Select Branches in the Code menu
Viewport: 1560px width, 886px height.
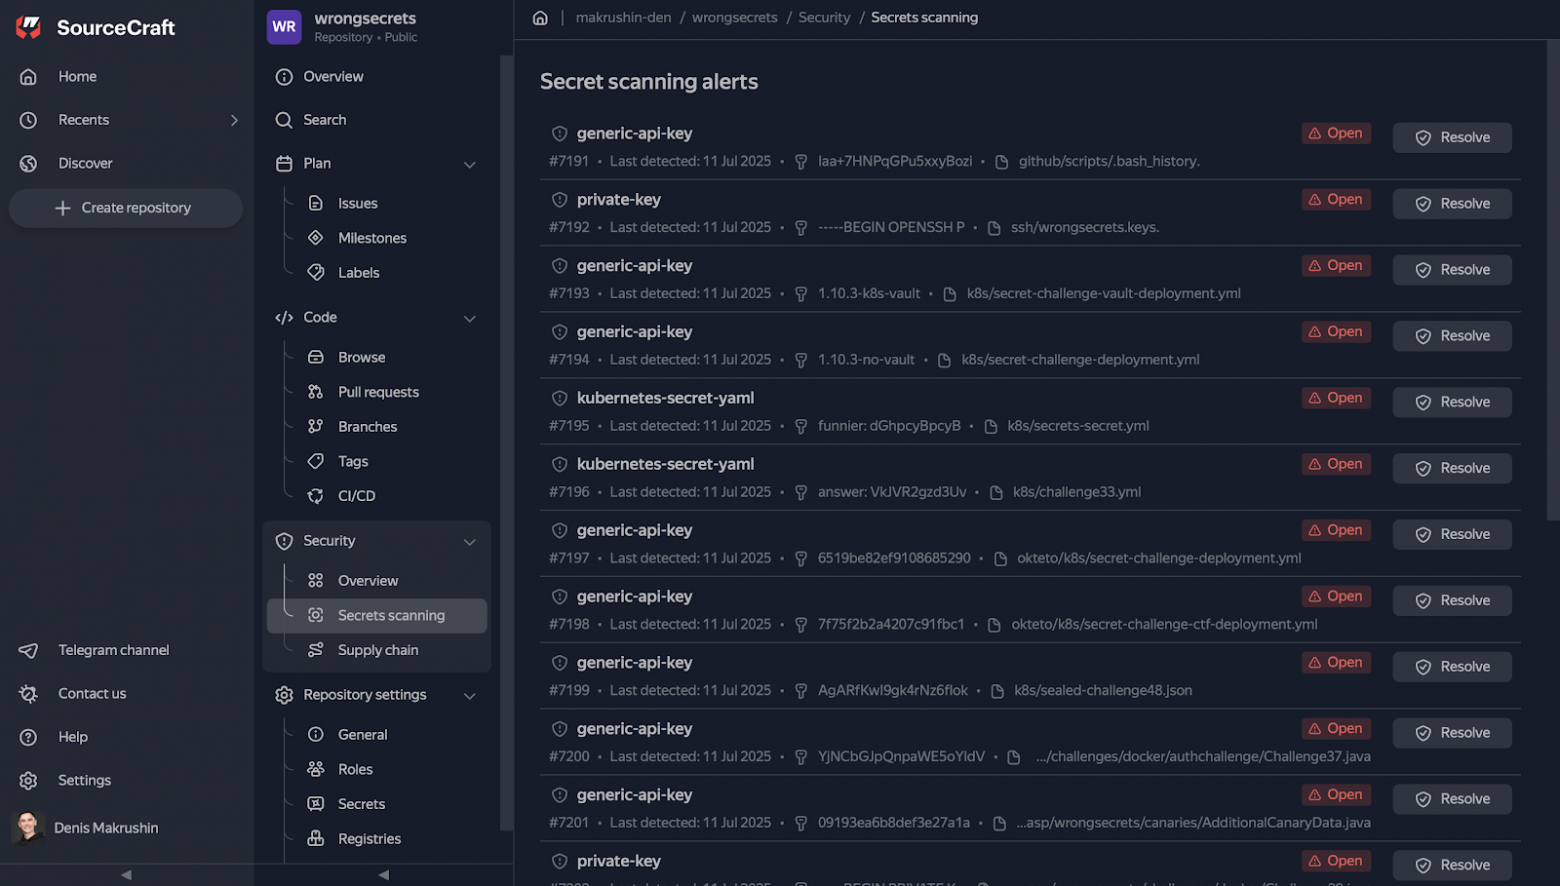(367, 427)
